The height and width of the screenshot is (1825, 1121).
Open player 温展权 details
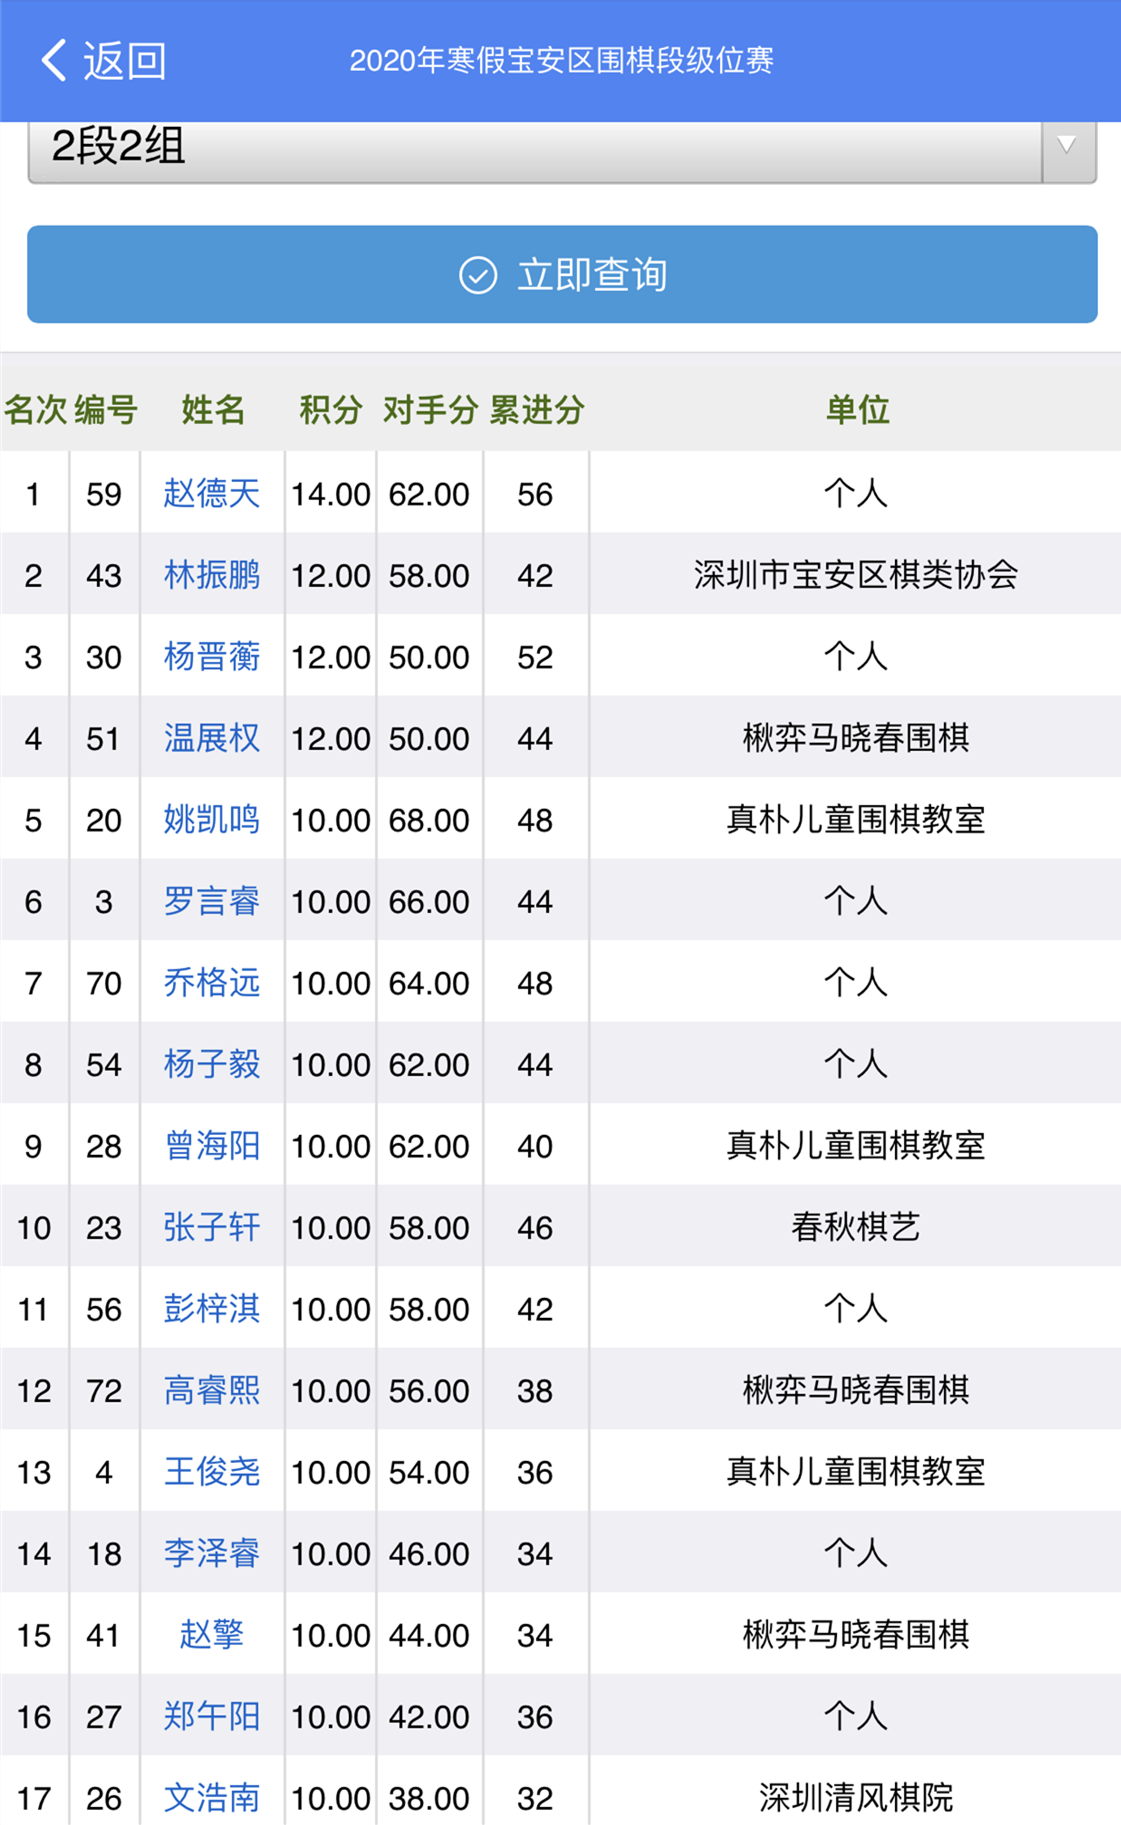pos(212,738)
